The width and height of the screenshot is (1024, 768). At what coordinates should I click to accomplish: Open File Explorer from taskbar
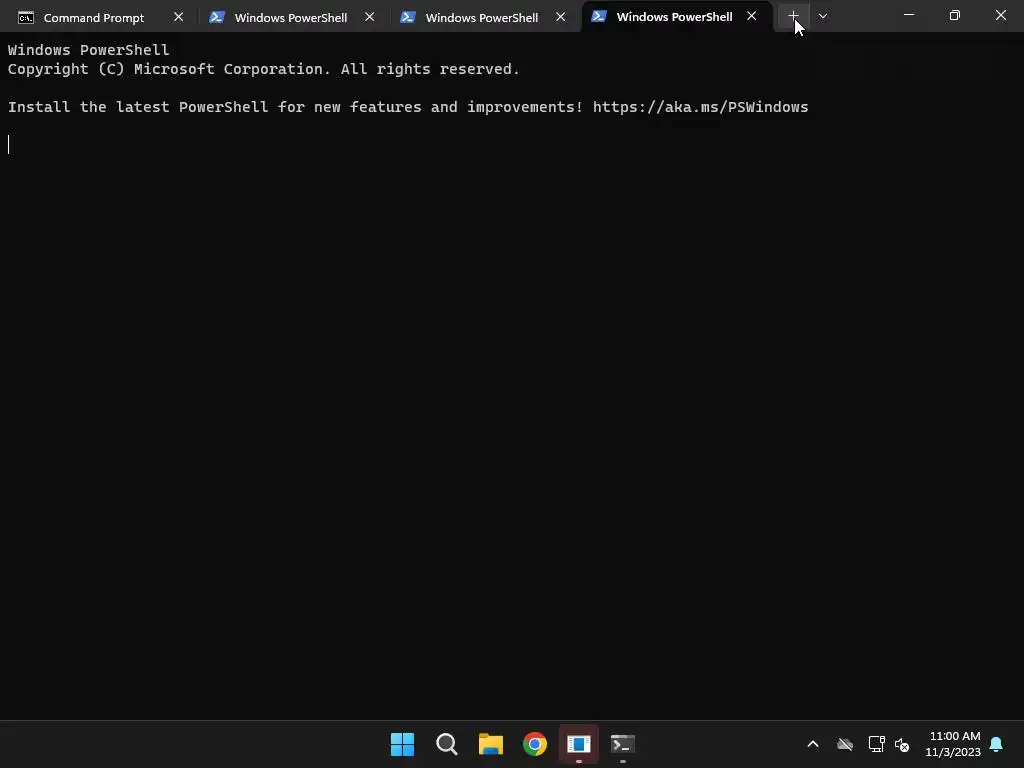tap(490, 744)
